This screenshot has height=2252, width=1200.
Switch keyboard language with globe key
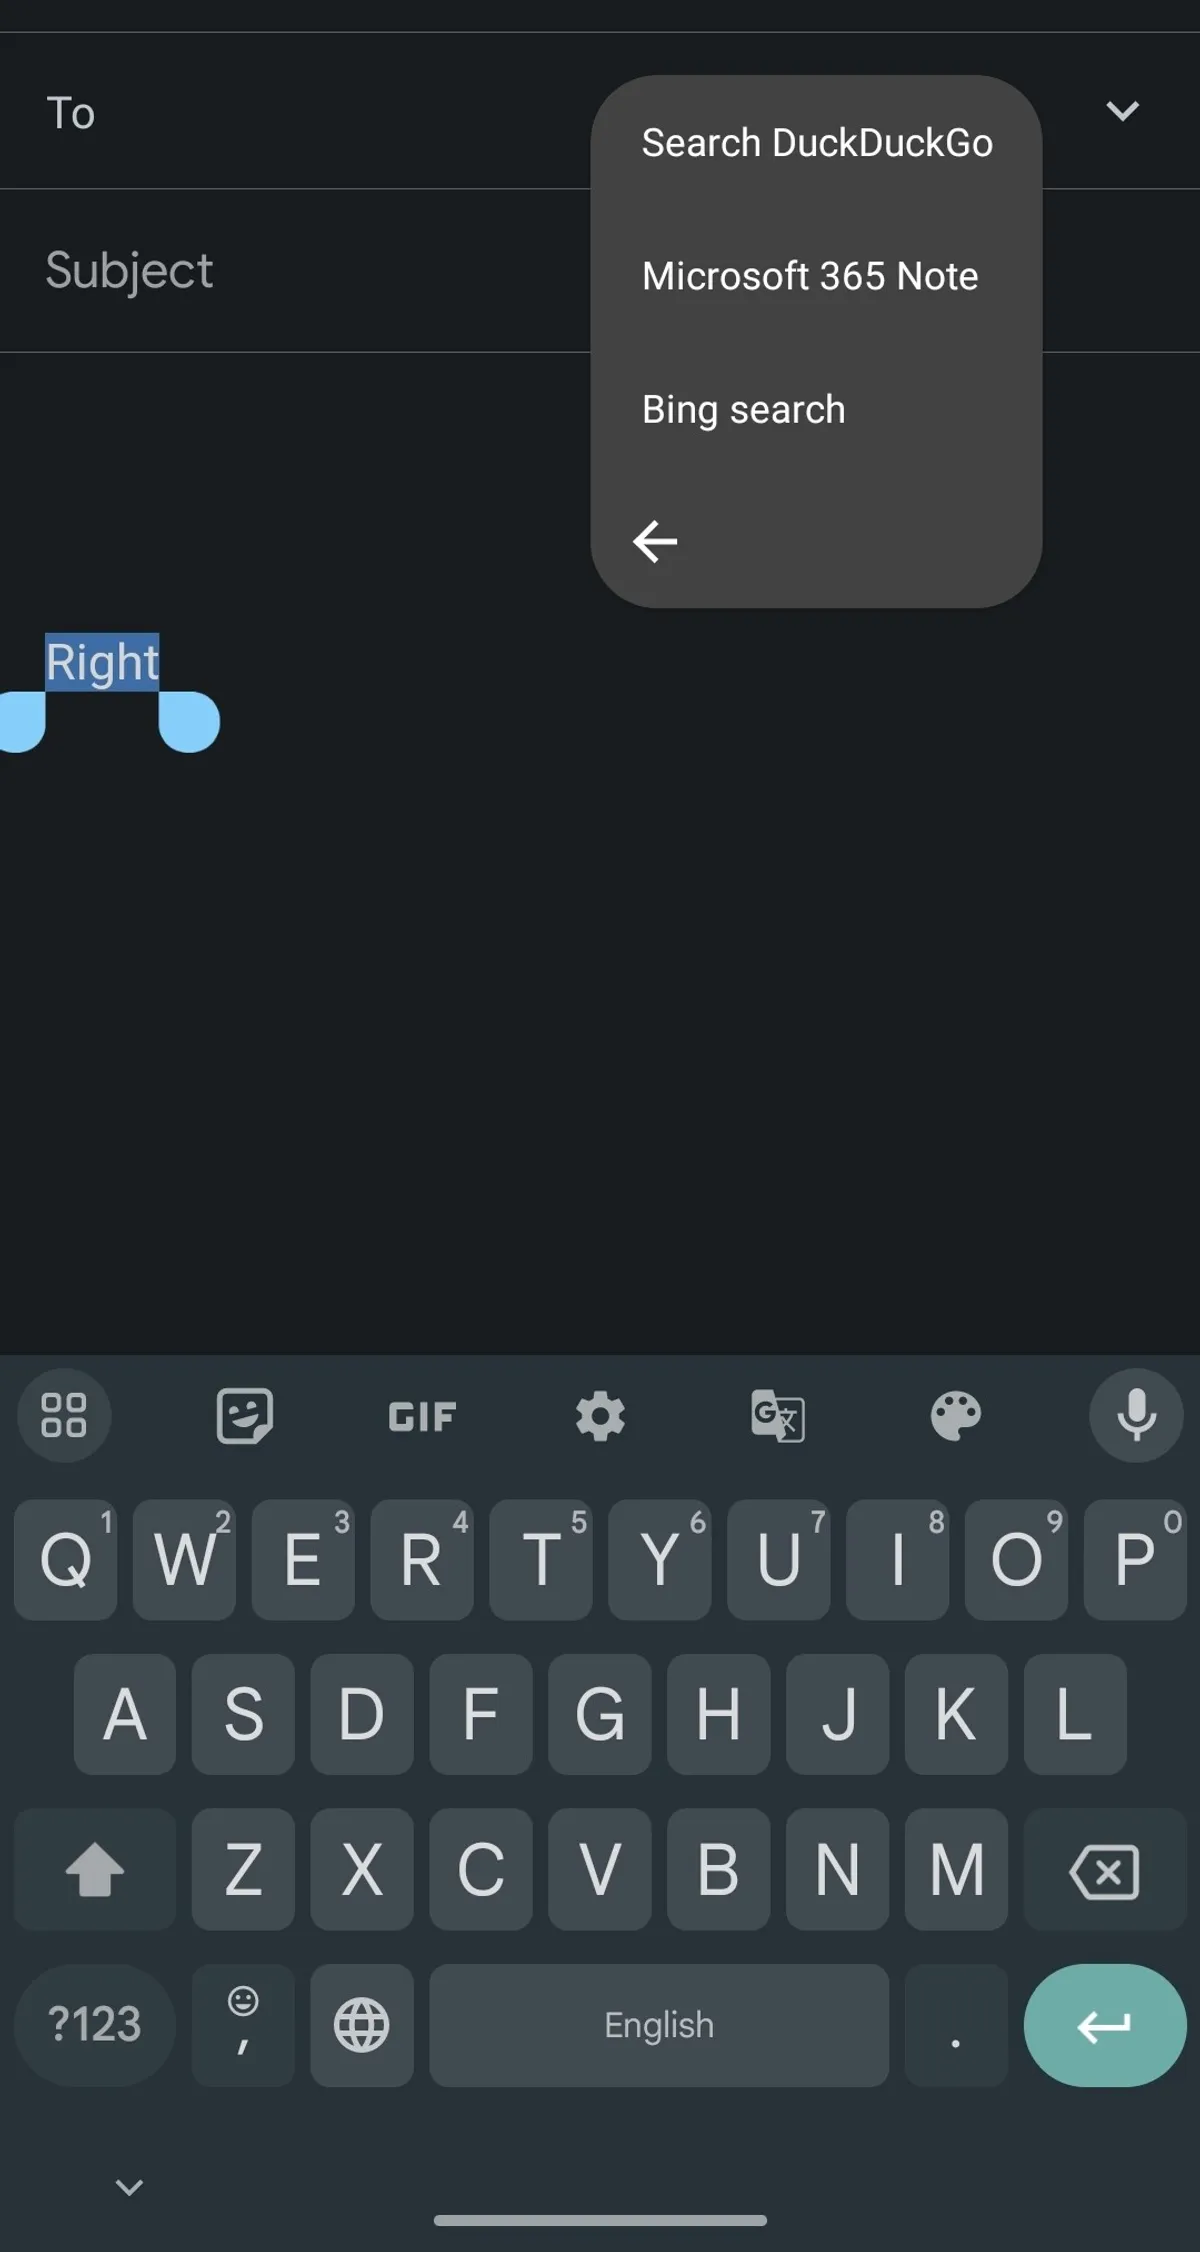(362, 2025)
